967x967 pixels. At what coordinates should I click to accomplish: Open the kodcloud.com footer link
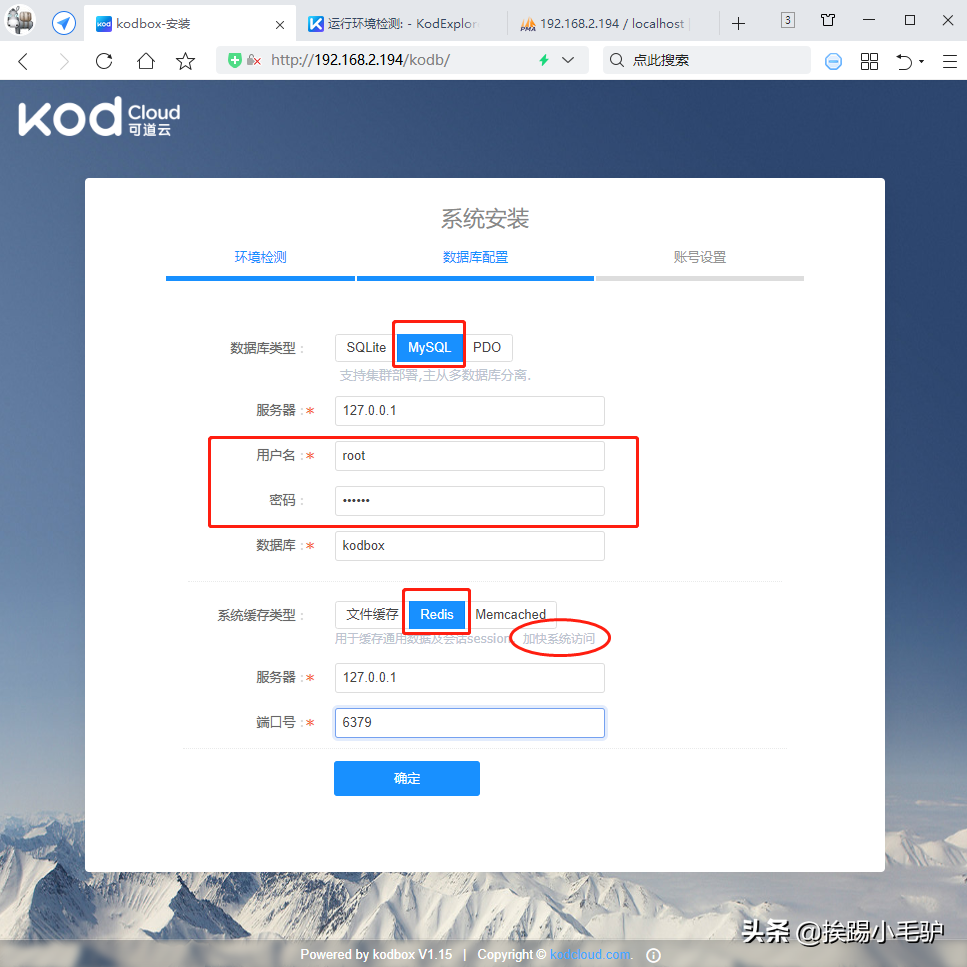click(591, 954)
